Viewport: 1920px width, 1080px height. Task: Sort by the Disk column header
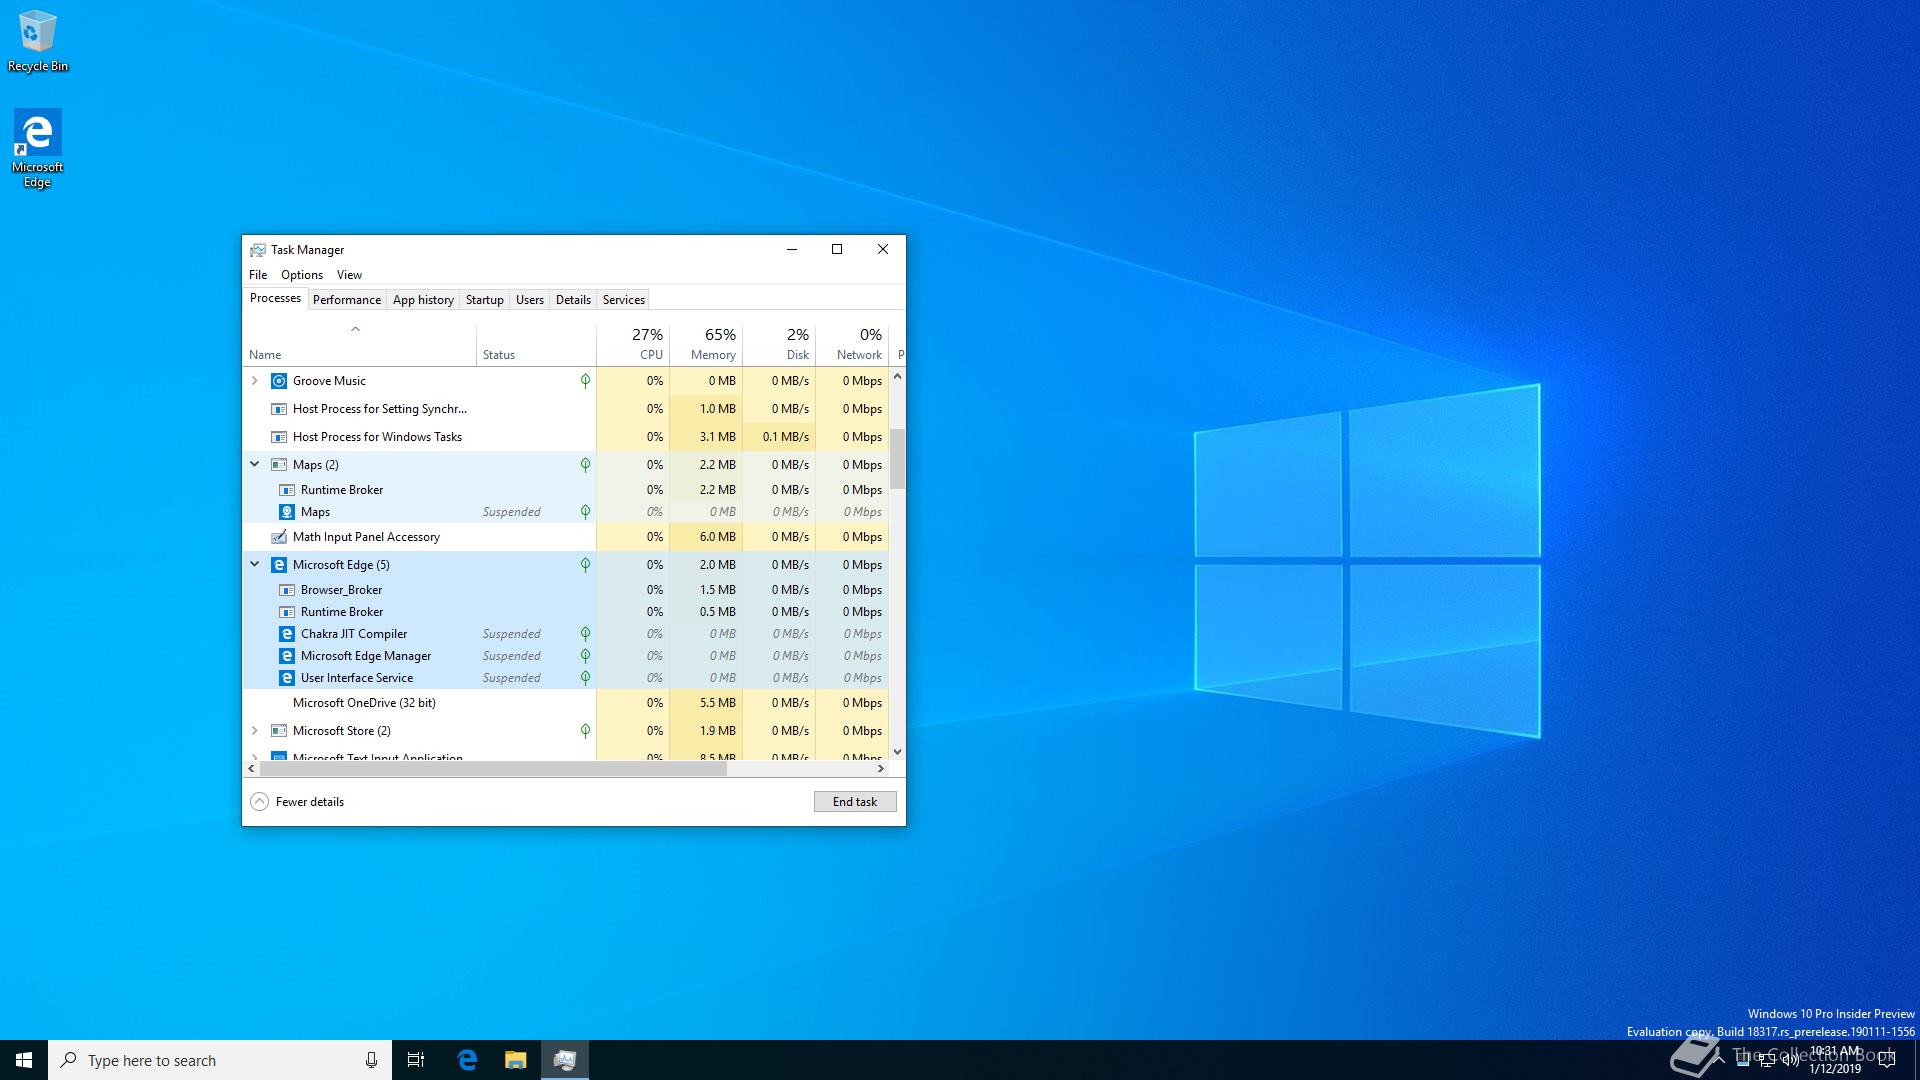pos(779,345)
